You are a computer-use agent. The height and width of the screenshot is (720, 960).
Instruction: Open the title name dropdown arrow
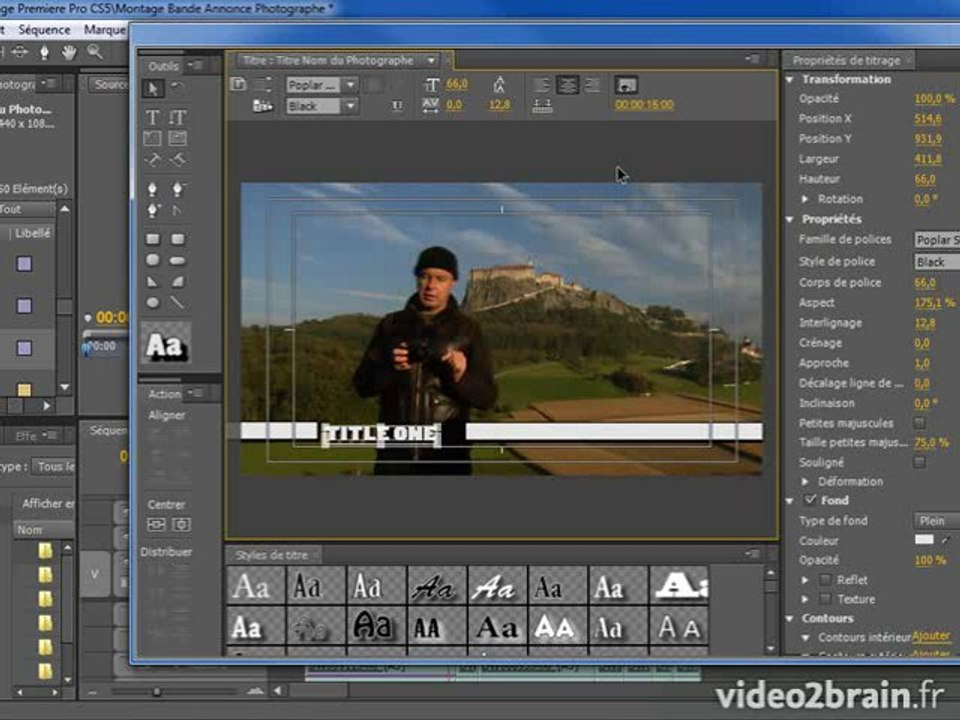pyautogui.click(x=432, y=60)
